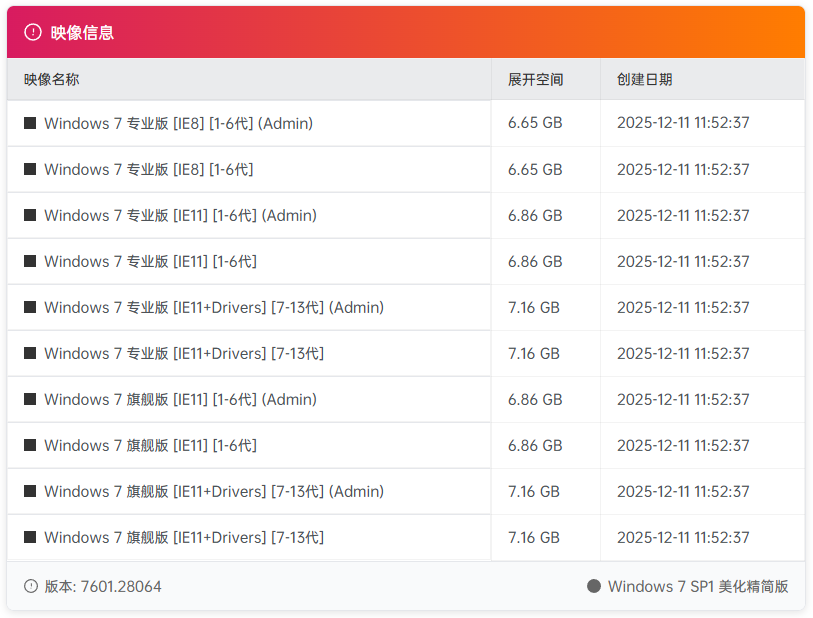Click the 展开空间 column header
813x618 pixels.
click(536, 80)
